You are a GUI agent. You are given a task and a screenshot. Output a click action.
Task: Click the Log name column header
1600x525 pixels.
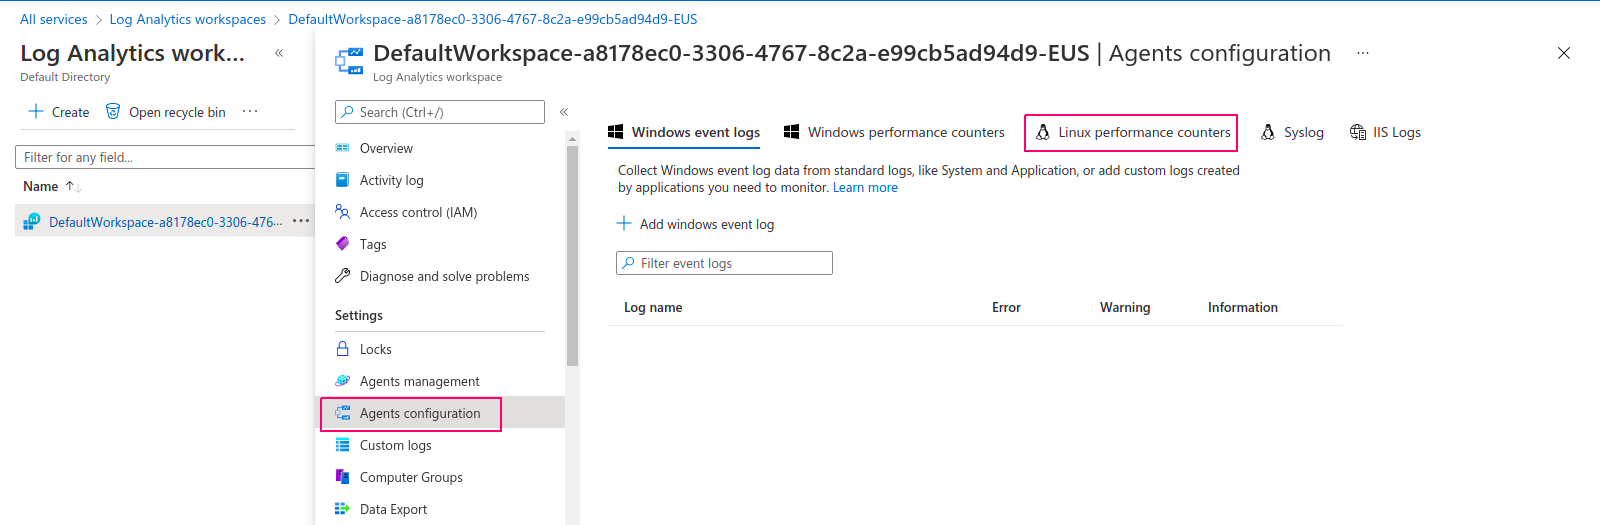click(x=653, y=307)
